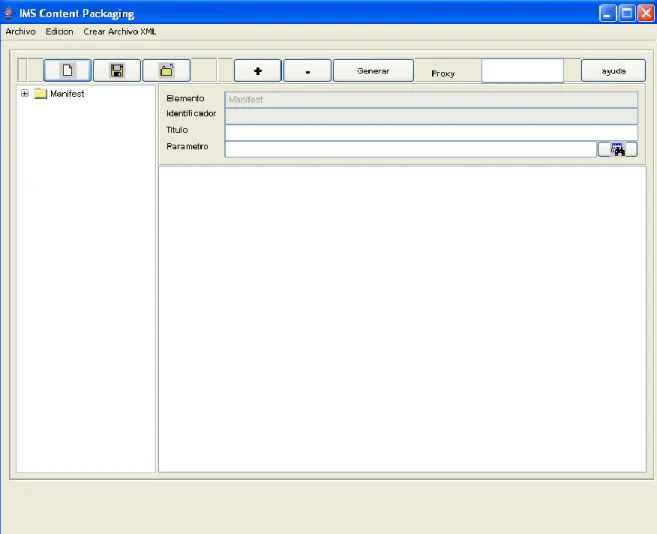Expand the Manifest tree node
Image resolution: width=657 pixels, height=534 pixels.
click(25, 93)
